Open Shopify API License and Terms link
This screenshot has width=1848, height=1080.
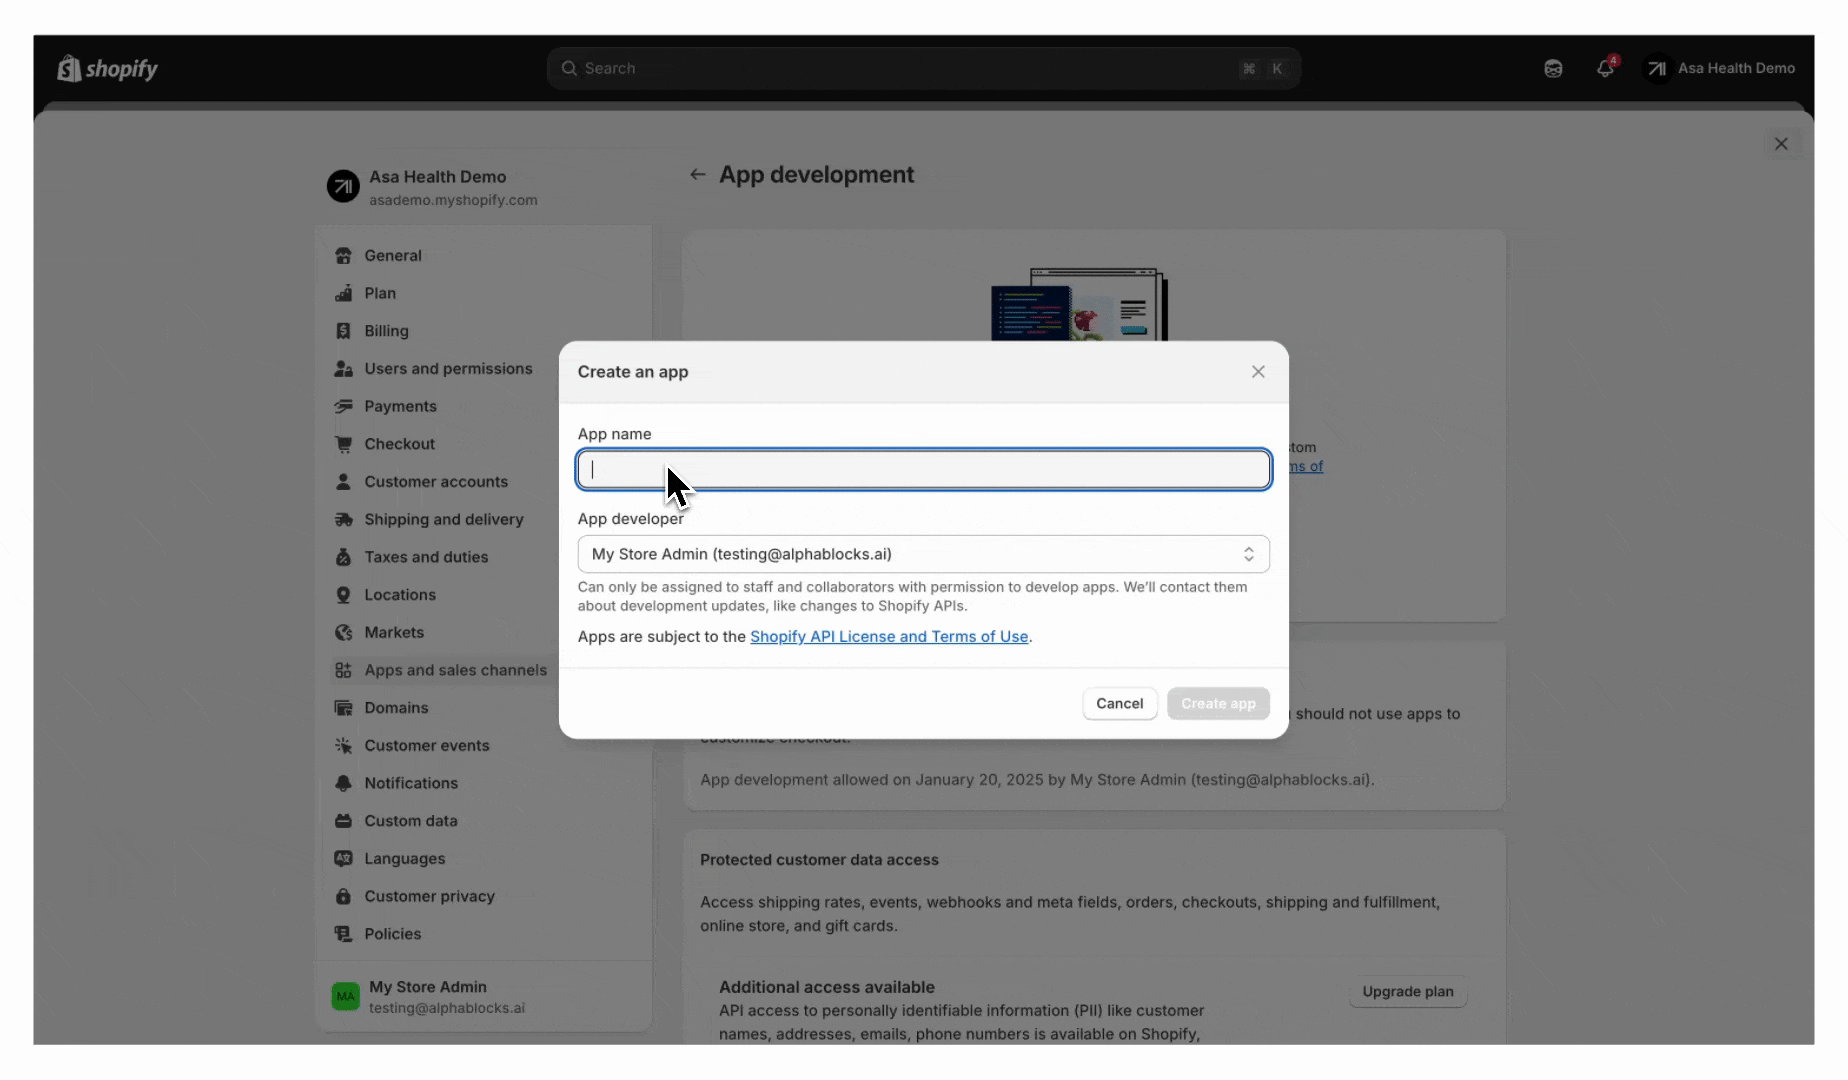[889, 636]
